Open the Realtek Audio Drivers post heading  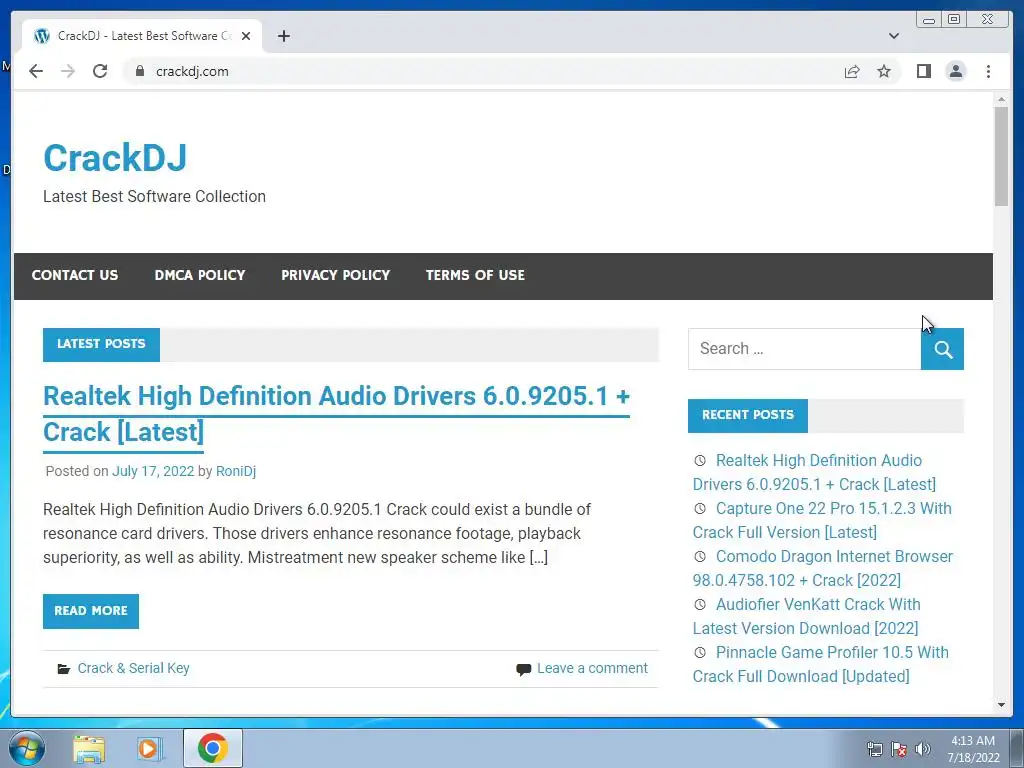pyautogui.click(x=336, y=414)
